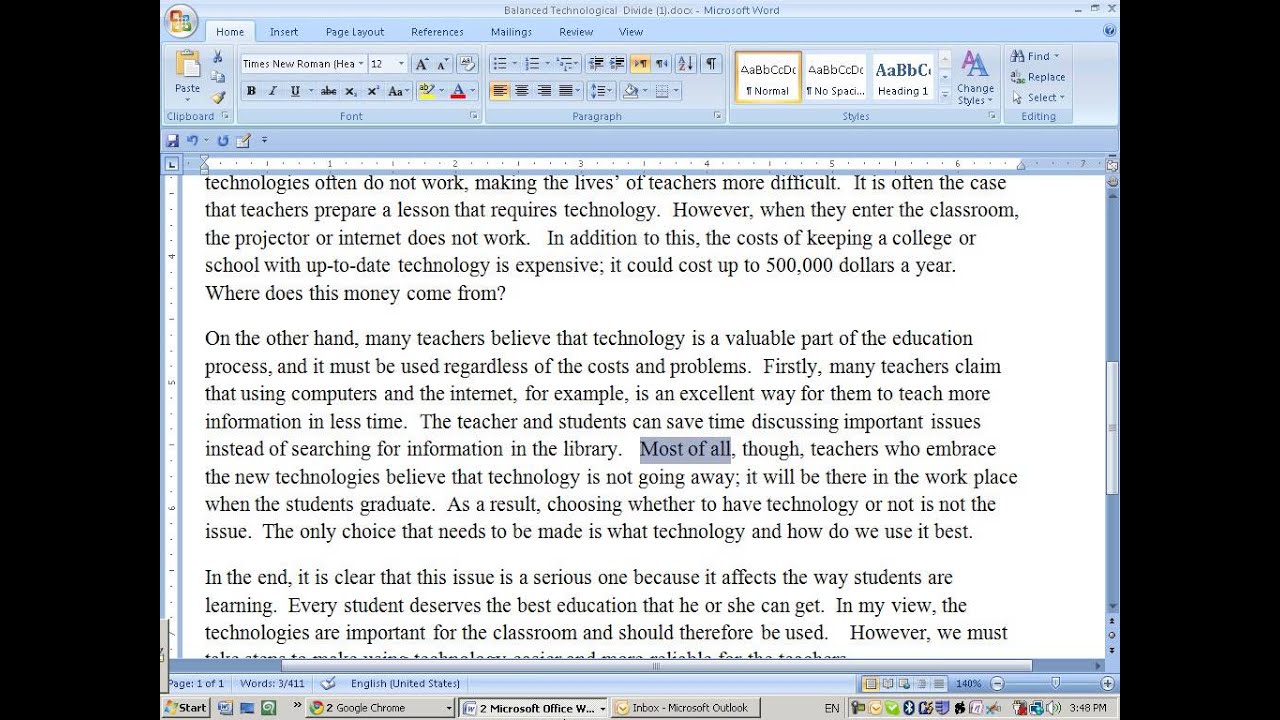Sort text with the A-Z icon

[x=686, y=63]
